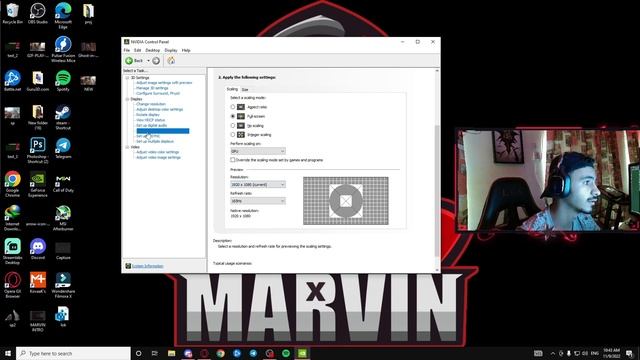Screen dimensions: 640x360
Task: Open Wondershare Filmora X desktop icon
Action: point(63,285)
